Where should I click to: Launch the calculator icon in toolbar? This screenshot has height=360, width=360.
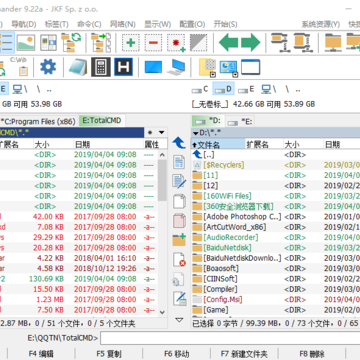pos(101,67)
